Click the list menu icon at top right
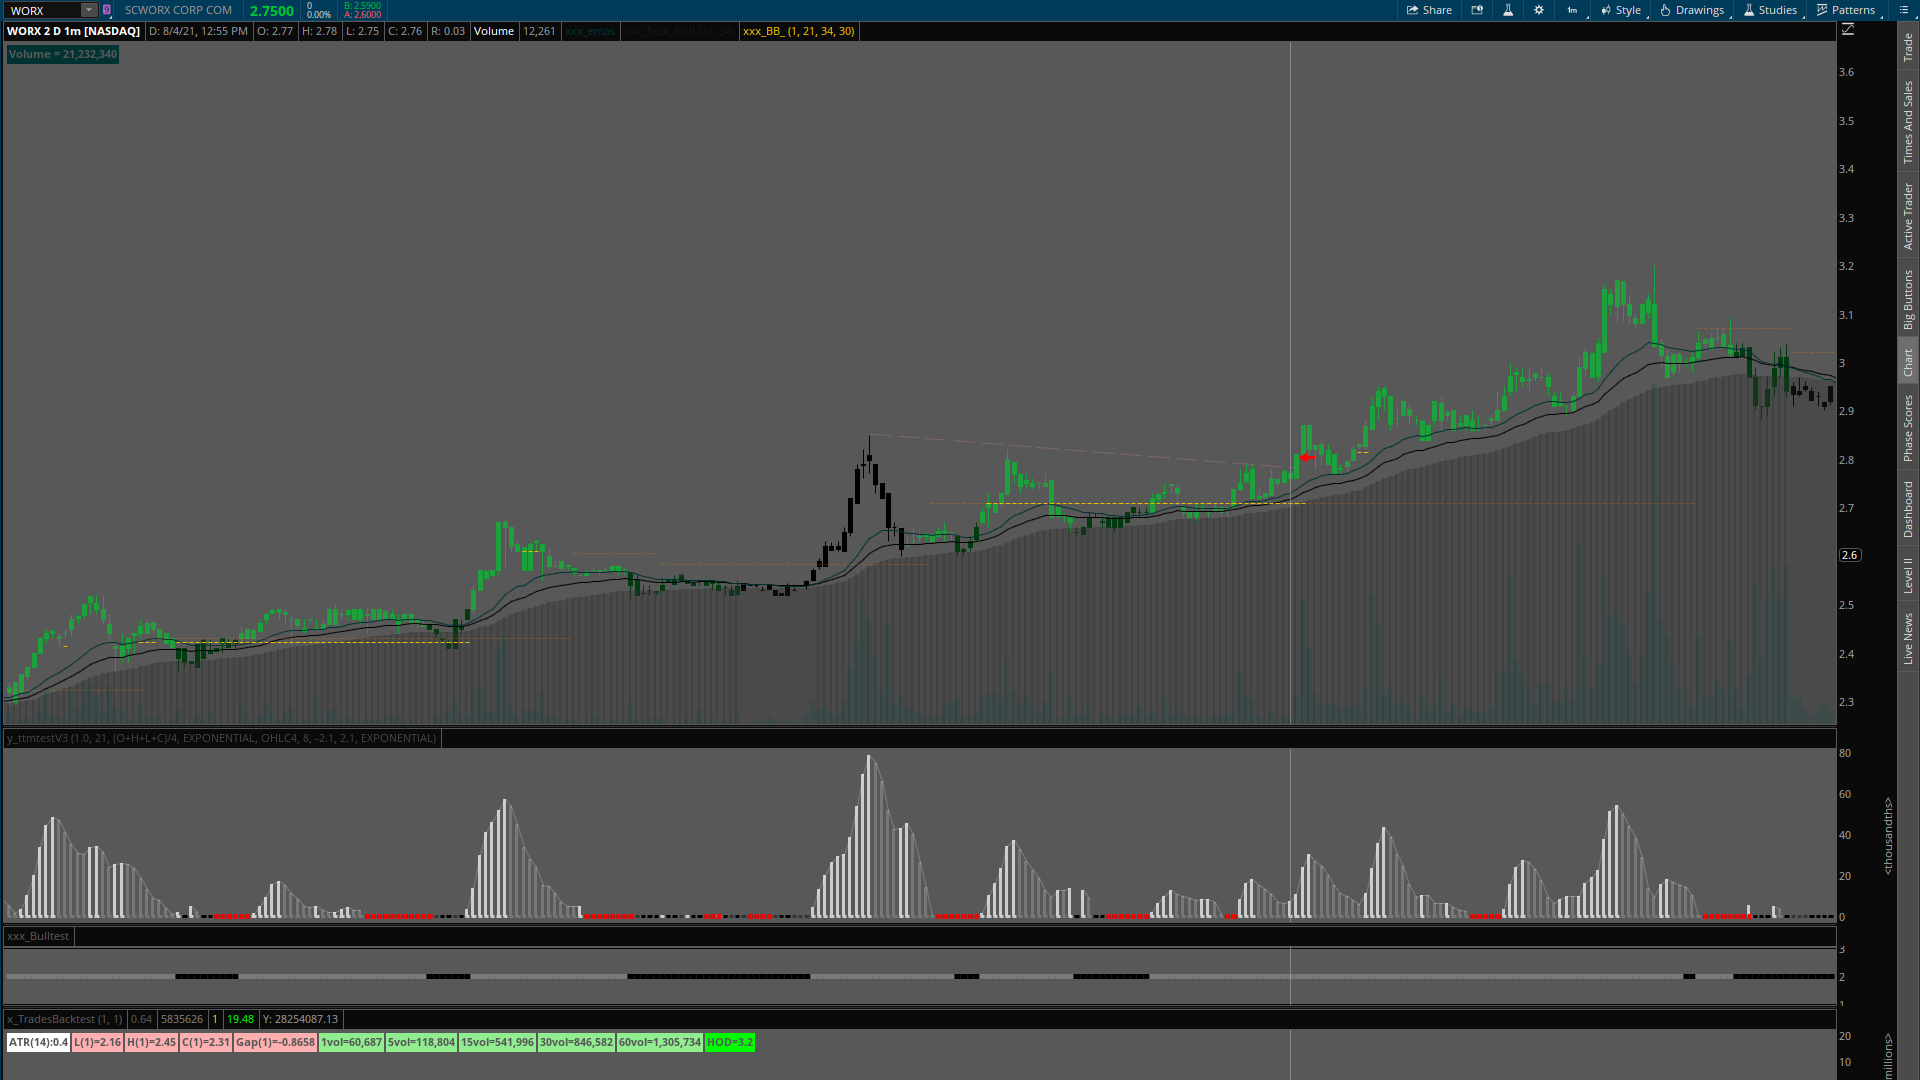The width and height of the screenshot is (1920, 1080). (x=1903, y=10)
